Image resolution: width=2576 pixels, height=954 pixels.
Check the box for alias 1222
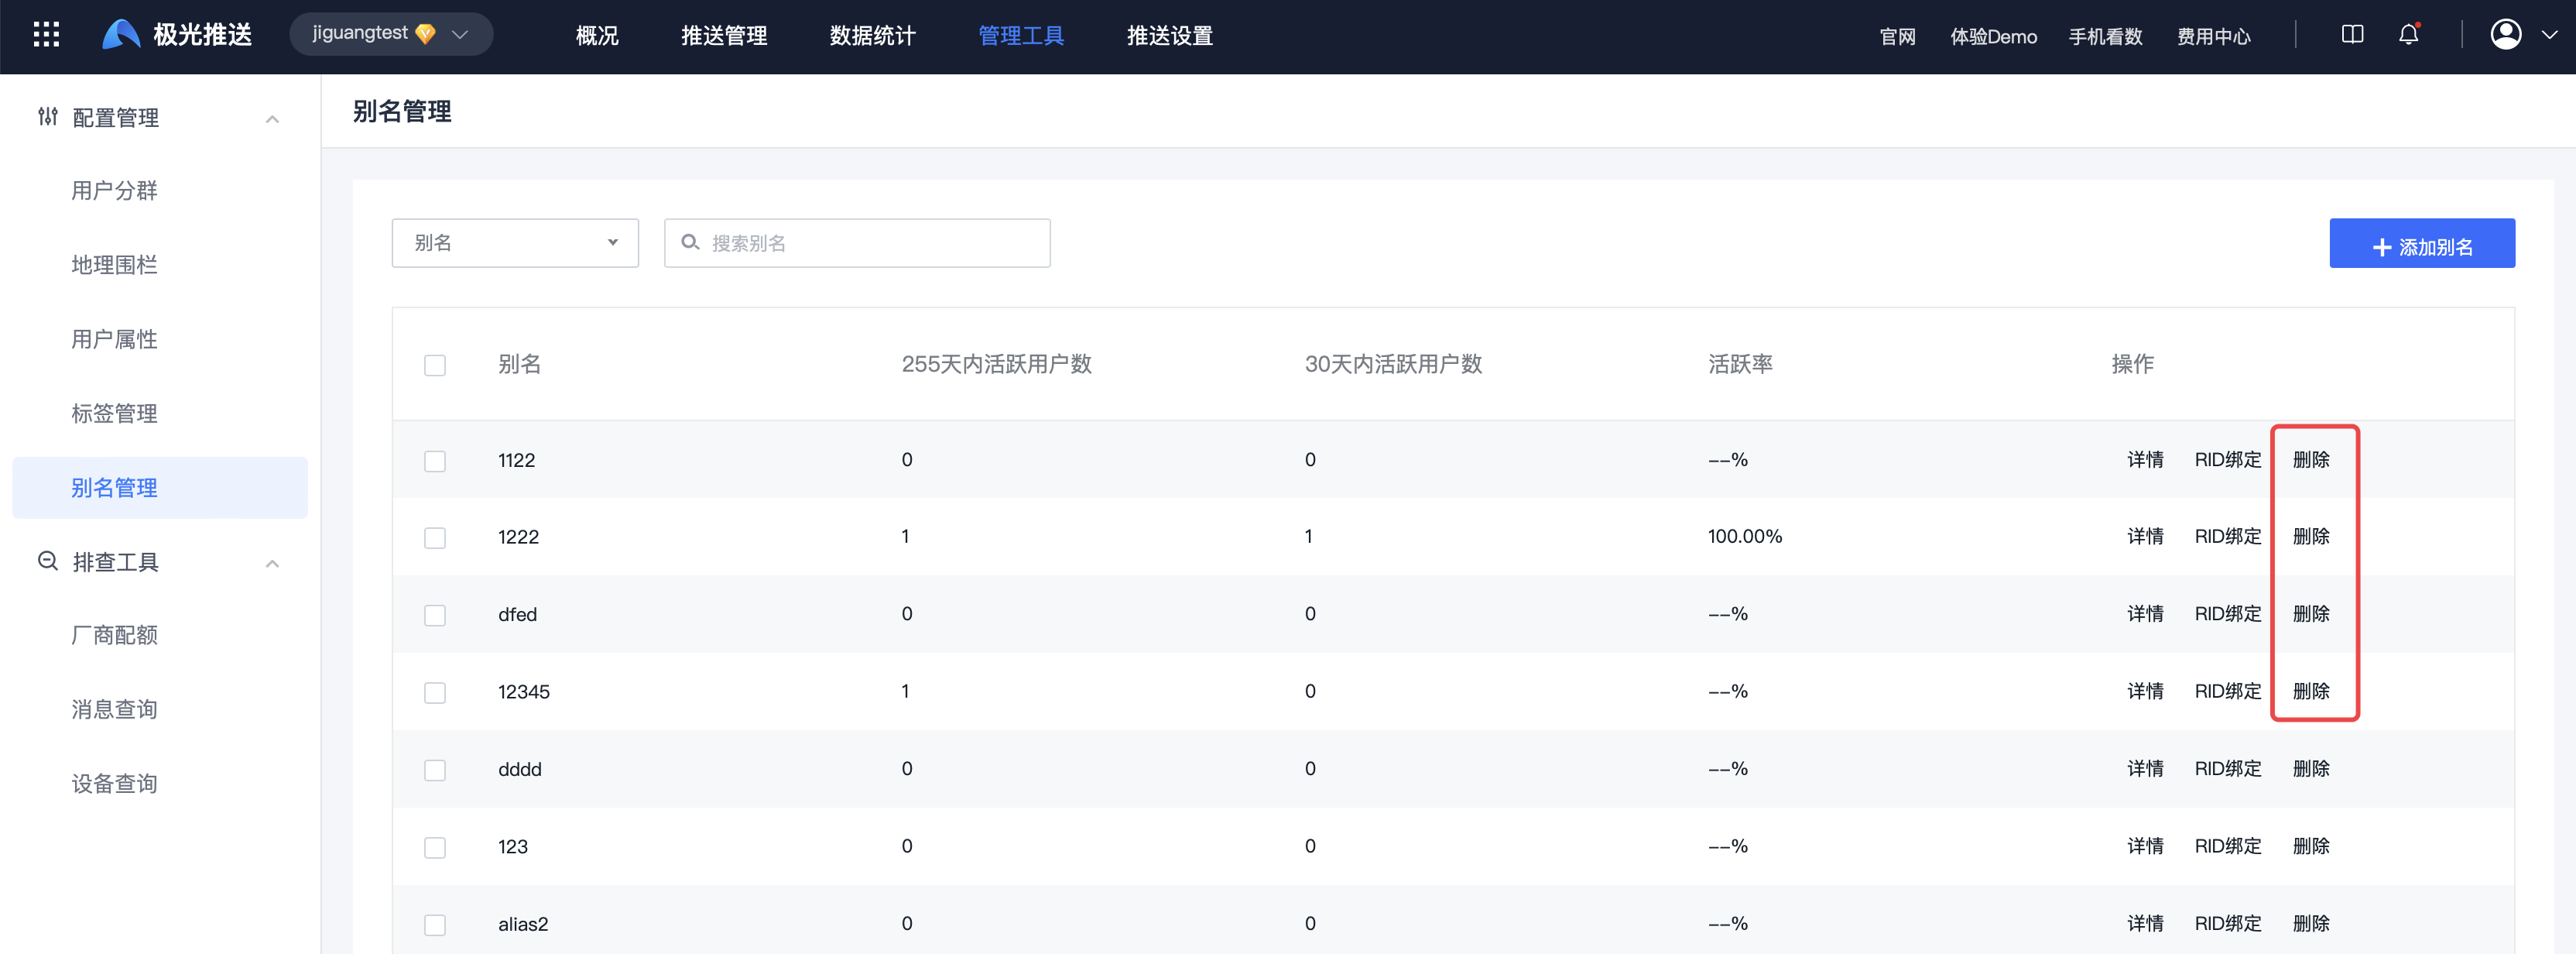click(435, 538)
